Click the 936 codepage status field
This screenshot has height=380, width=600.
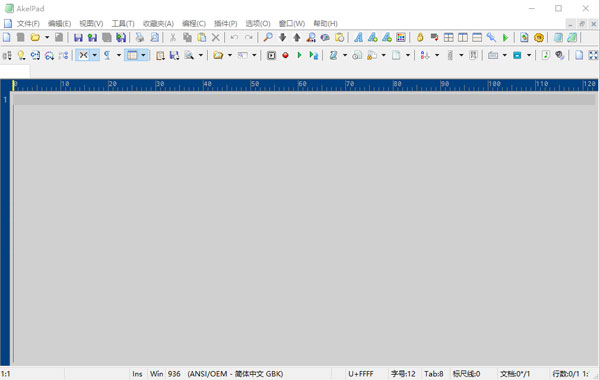point(174,374)
